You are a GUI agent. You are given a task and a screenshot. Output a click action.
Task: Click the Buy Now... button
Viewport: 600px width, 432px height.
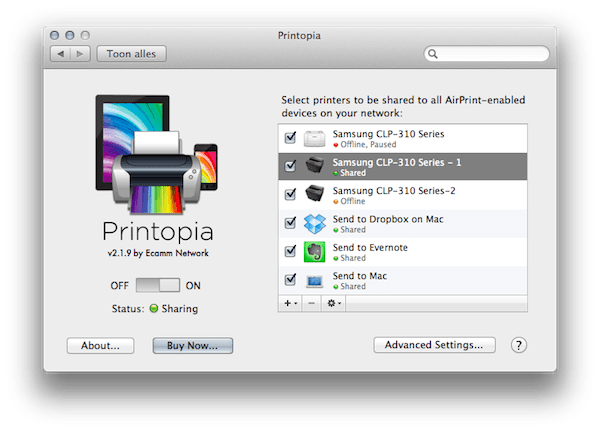coord(193,346)
